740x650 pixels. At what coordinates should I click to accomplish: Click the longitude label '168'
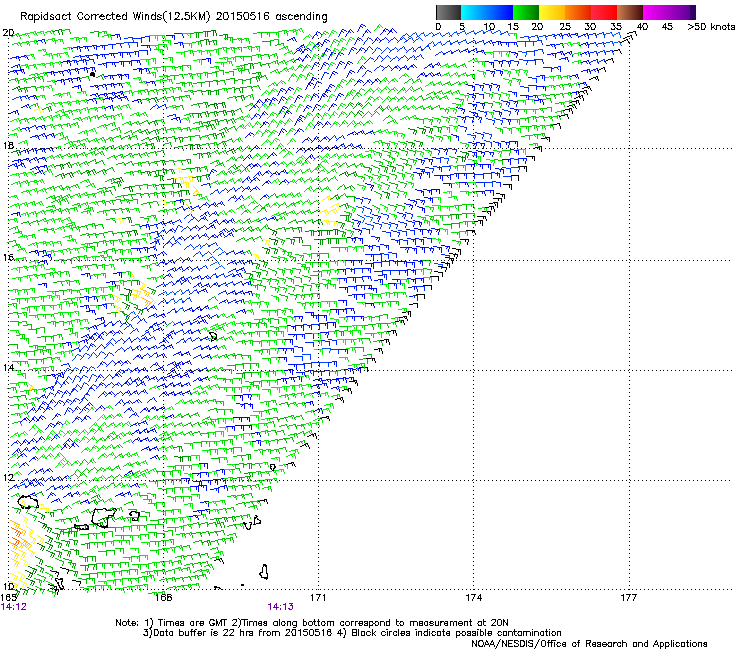tap(163, 598)
